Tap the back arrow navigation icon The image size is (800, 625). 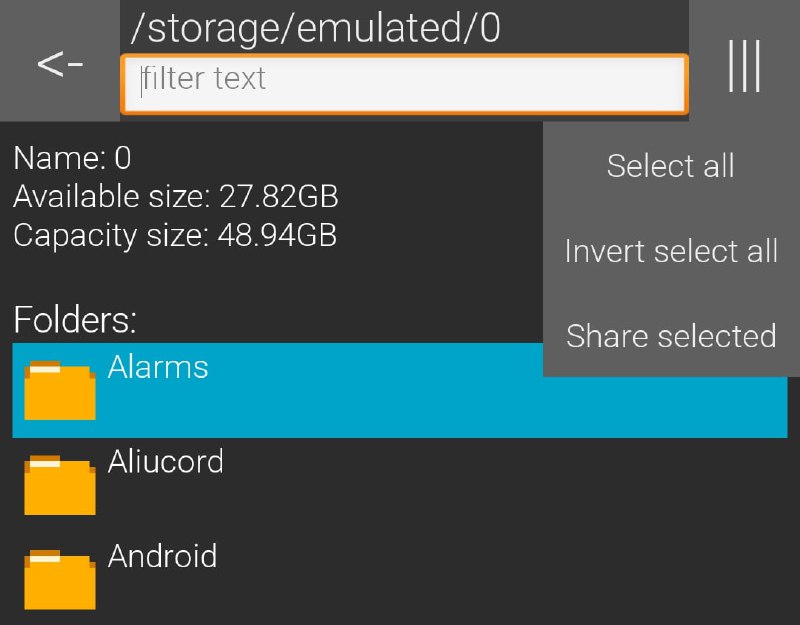pyautogui.click(x=57, y=63)
